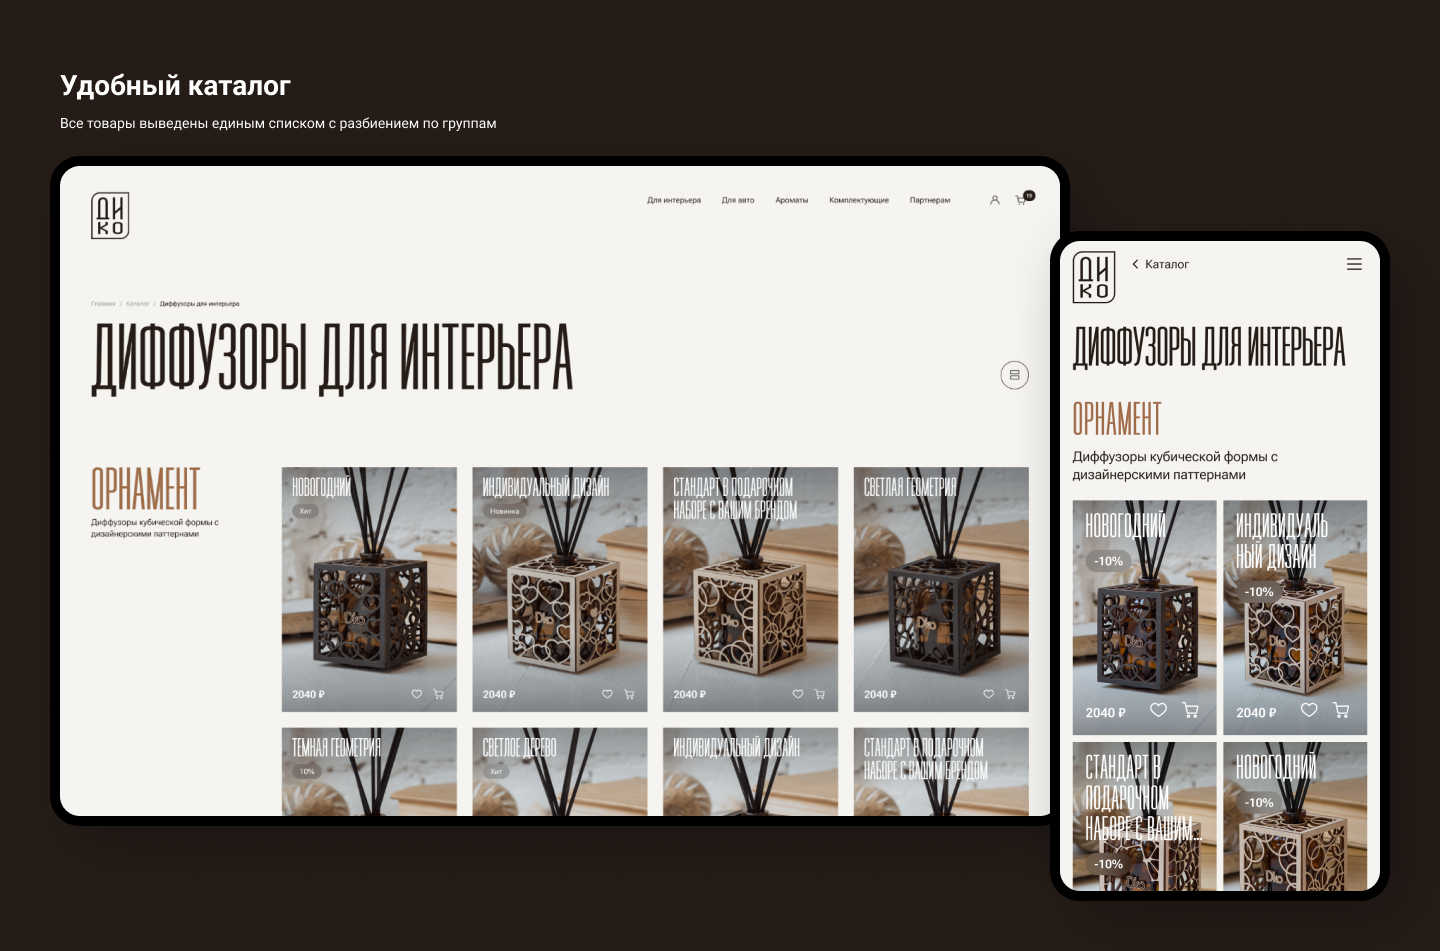Click the Удобный каталог heading

point(176,86)
